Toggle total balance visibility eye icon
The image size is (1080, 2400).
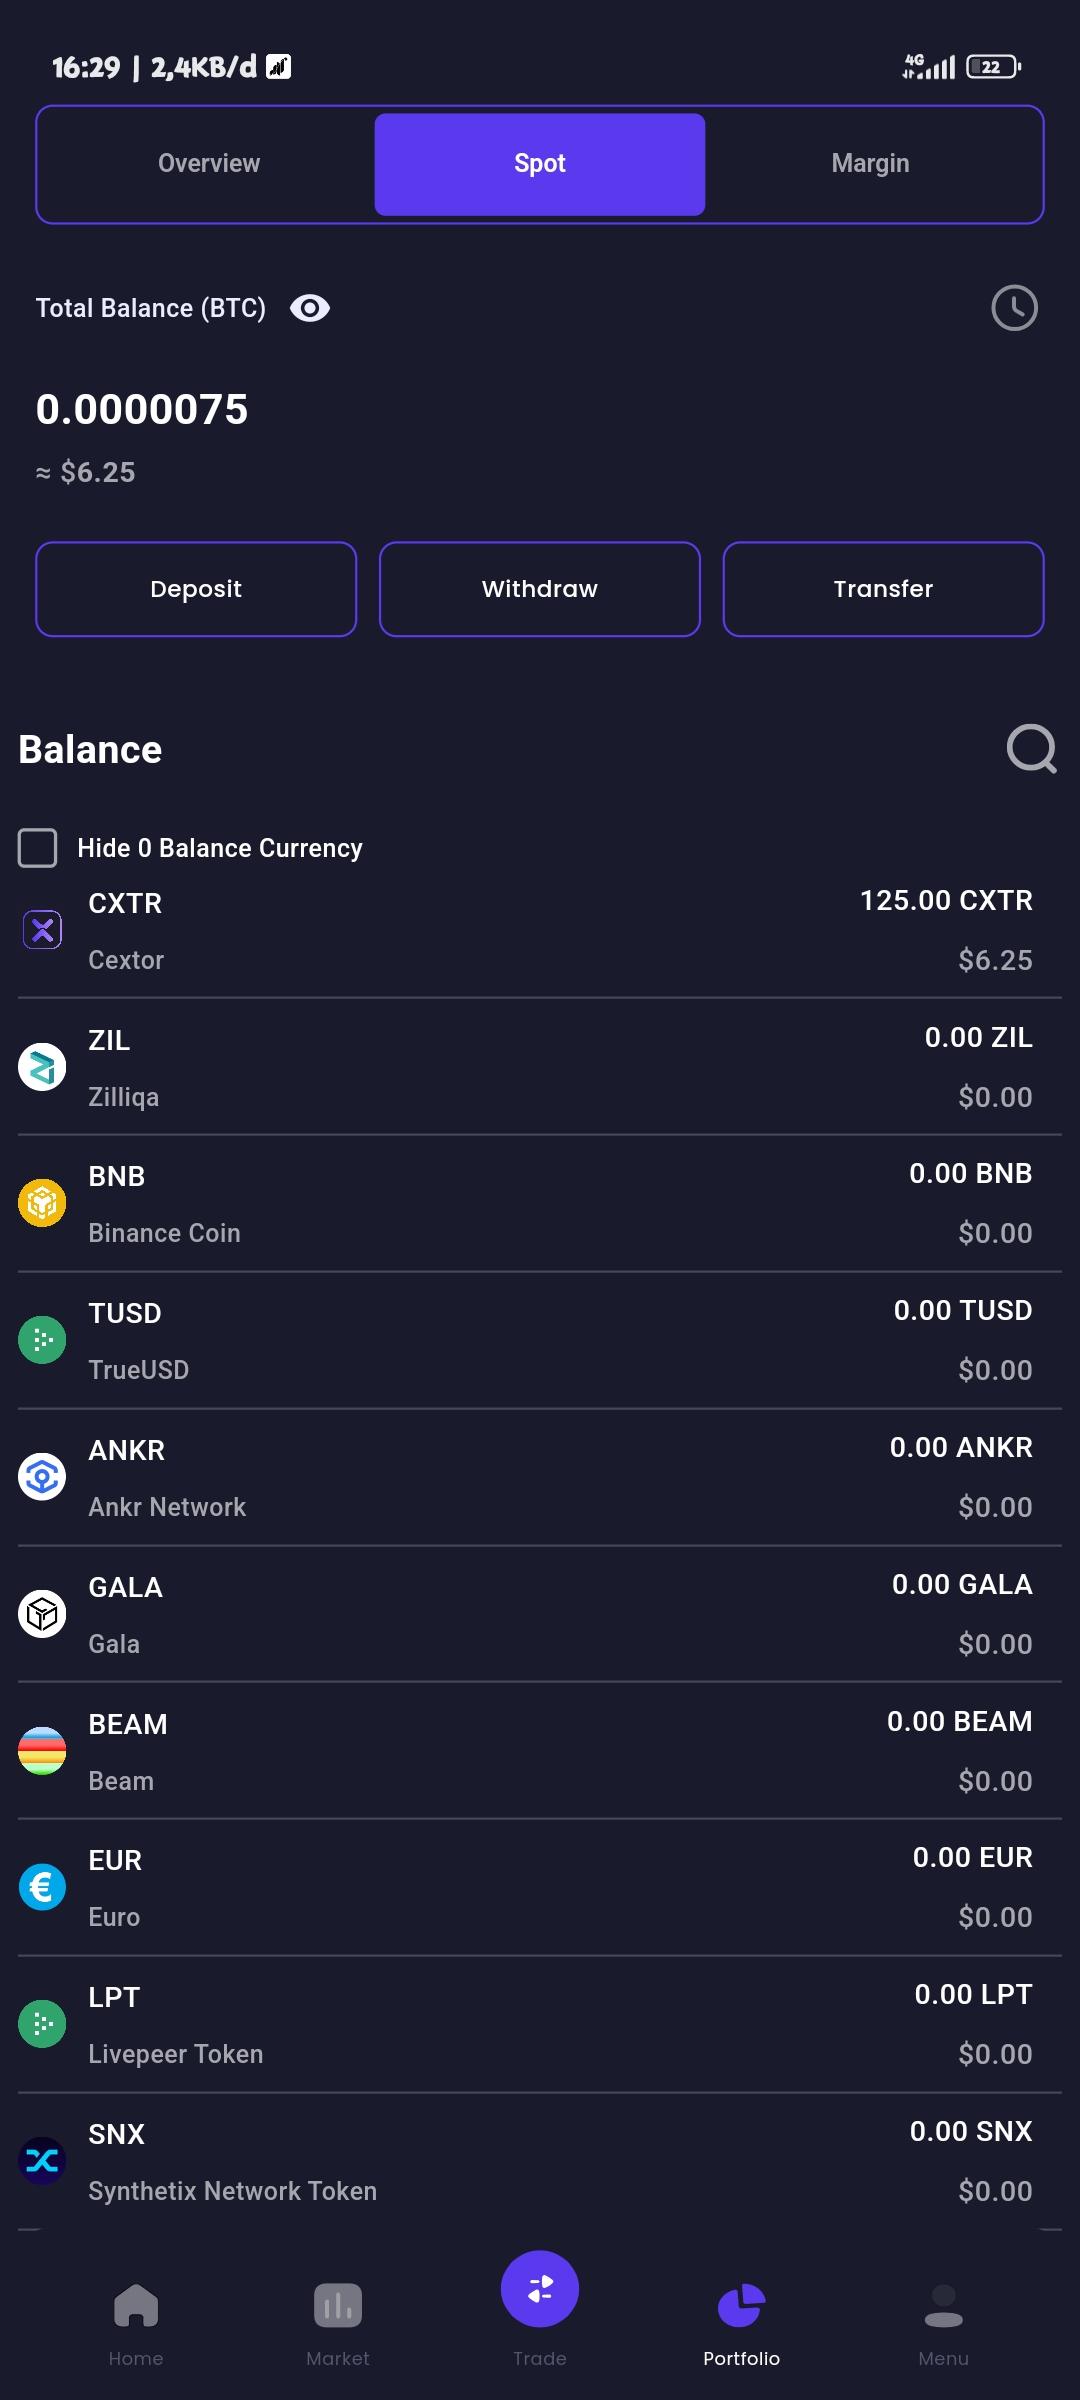[x=310, y=308]
